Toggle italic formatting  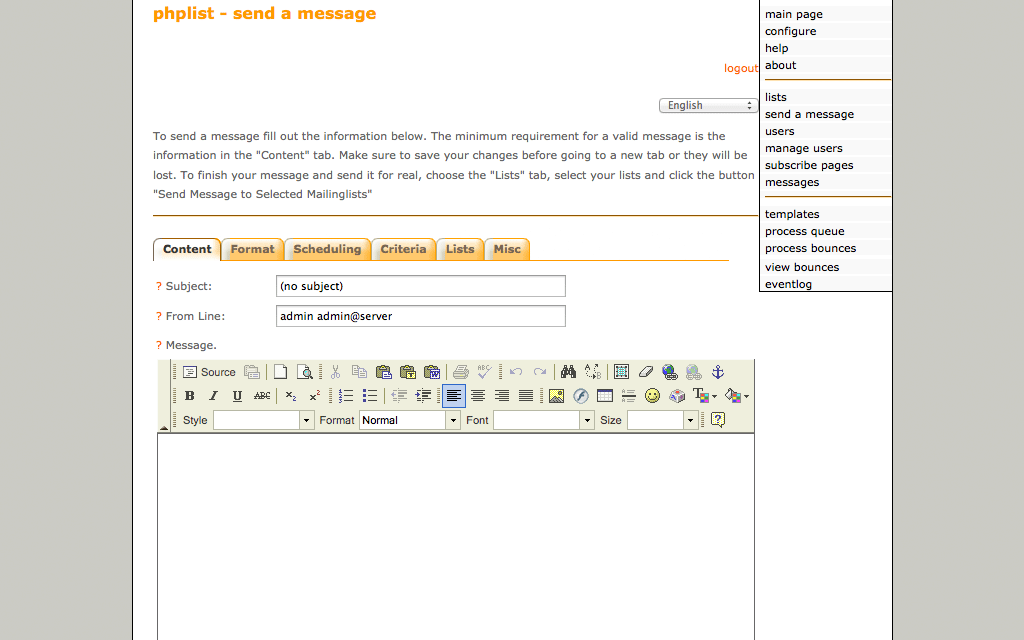(213, 396)
